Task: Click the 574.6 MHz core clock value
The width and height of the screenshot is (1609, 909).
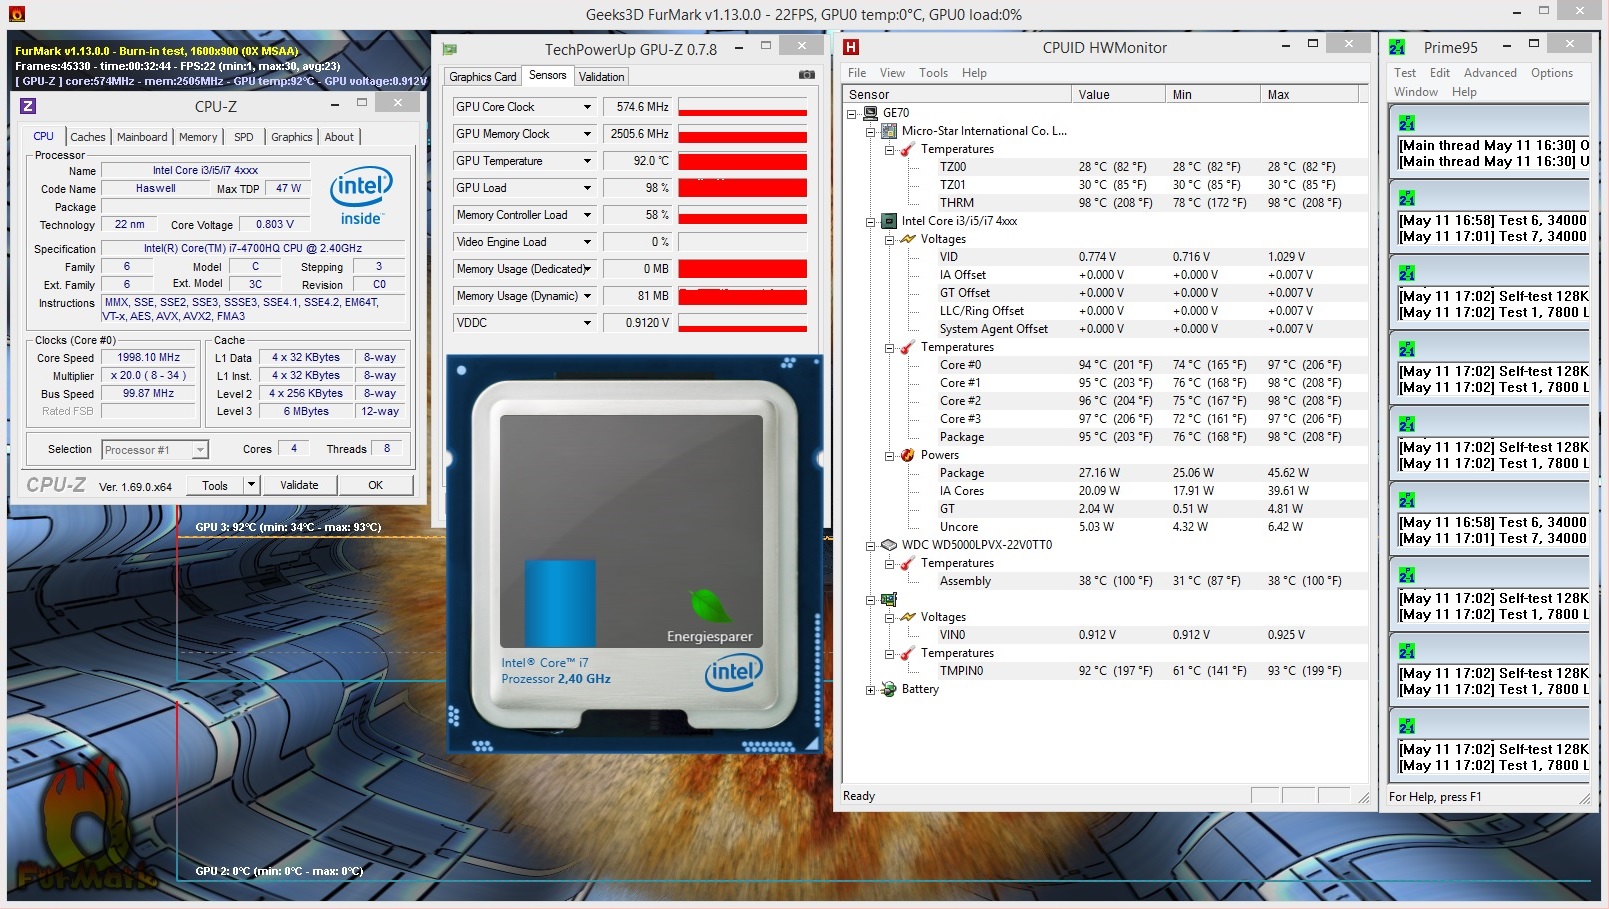Action: click(637, 107)
